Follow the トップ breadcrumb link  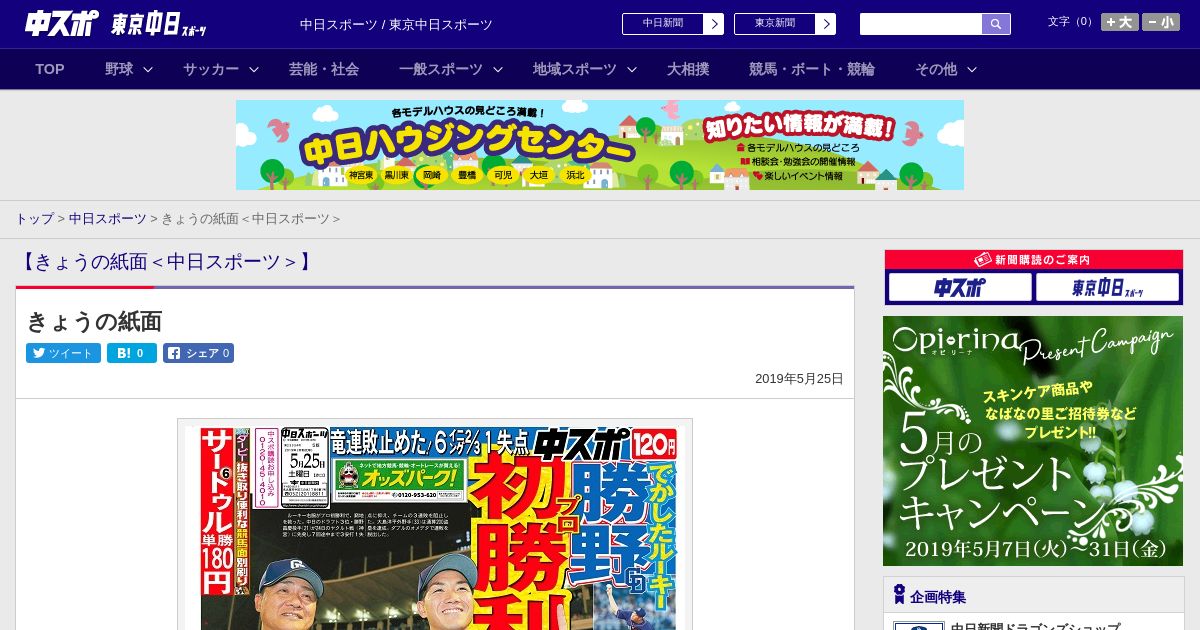pos(34,219)
